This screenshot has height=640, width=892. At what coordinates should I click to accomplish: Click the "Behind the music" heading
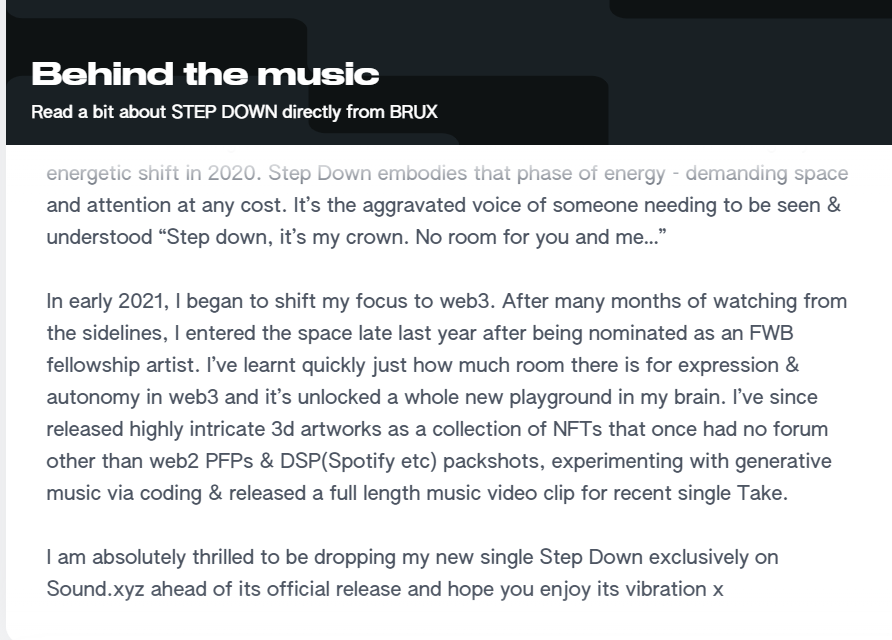pos(205,73)
